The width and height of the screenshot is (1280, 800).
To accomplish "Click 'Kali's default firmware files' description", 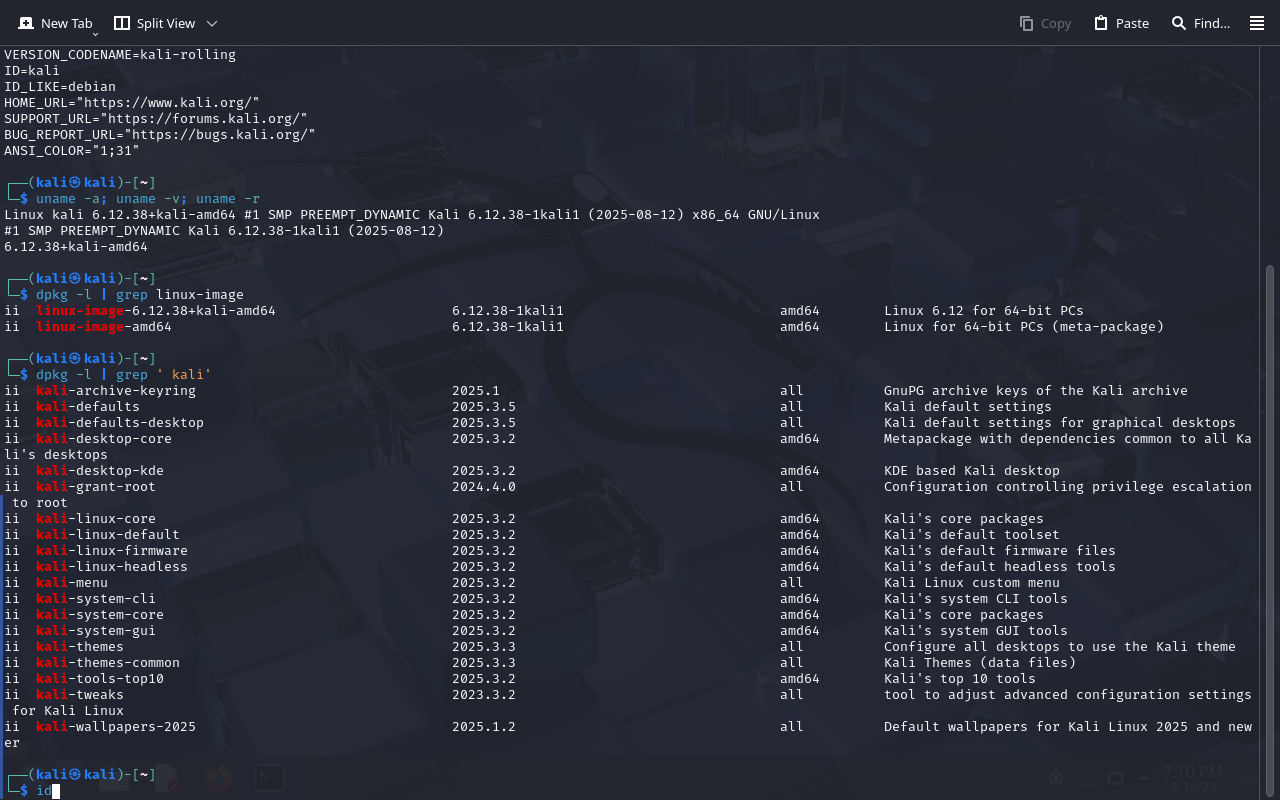I will coord(1000,551).
